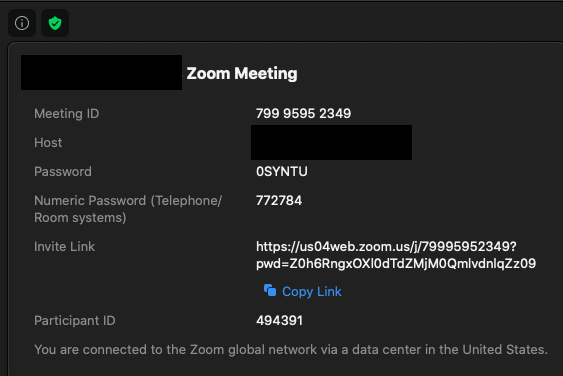Screen dimensions: 563x376
Task: Click the participant ID value 494391
Action: click(279, 320)
